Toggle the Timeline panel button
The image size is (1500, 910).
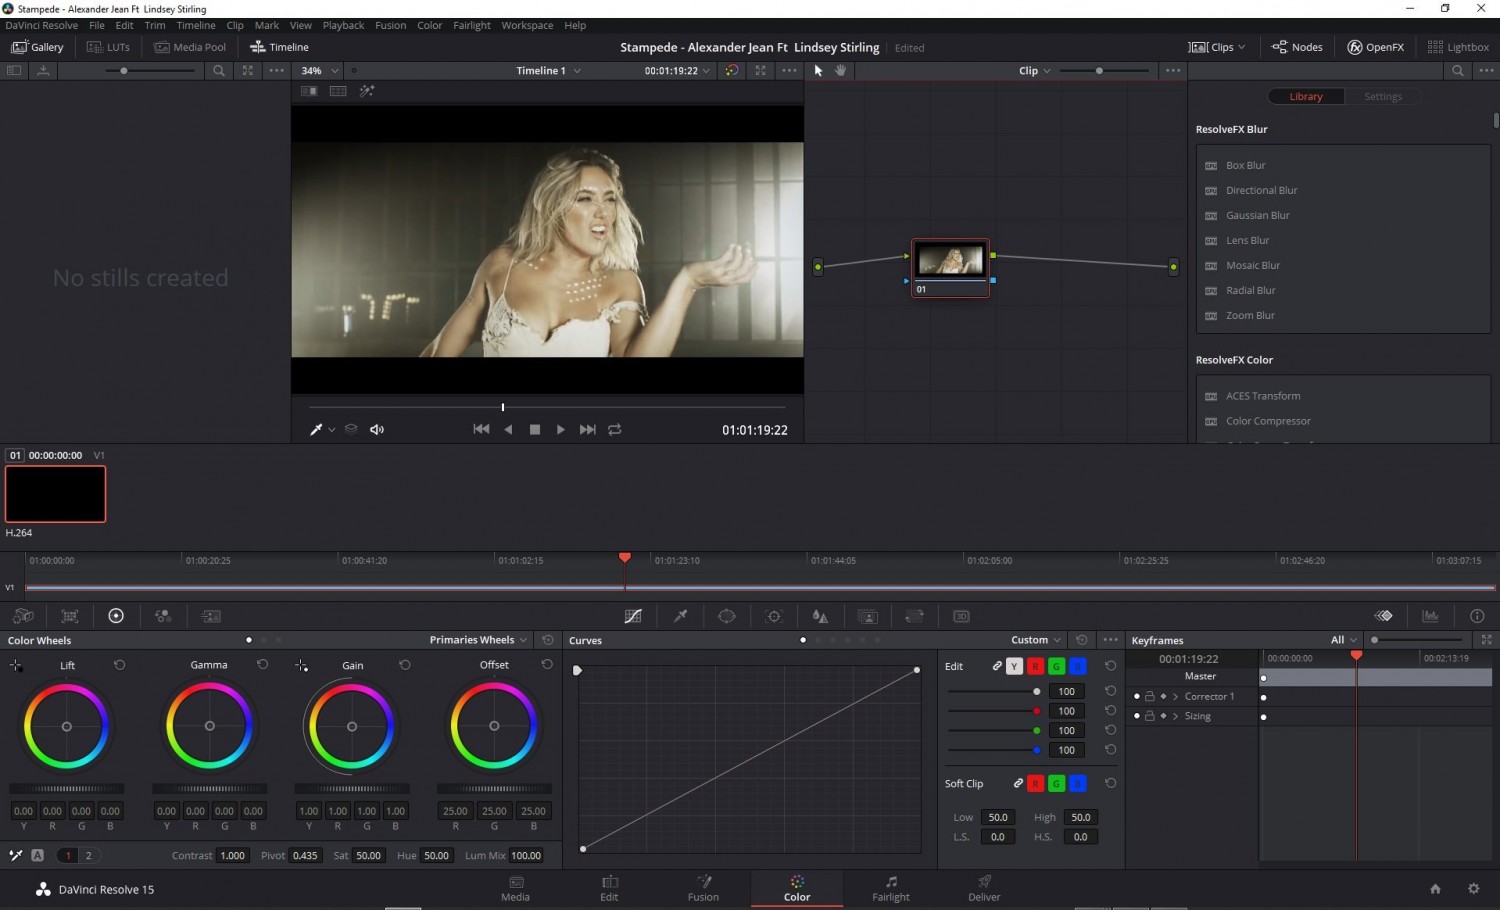point(279,47)
